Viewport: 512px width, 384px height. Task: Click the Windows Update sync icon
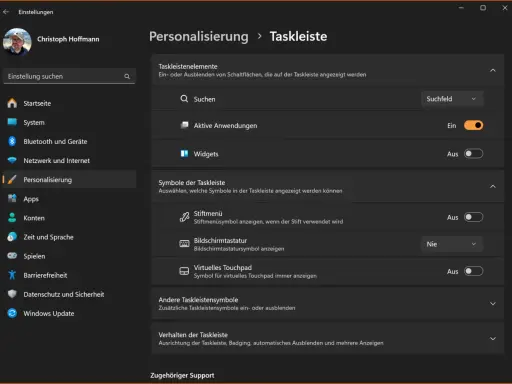tap(12, 313)
